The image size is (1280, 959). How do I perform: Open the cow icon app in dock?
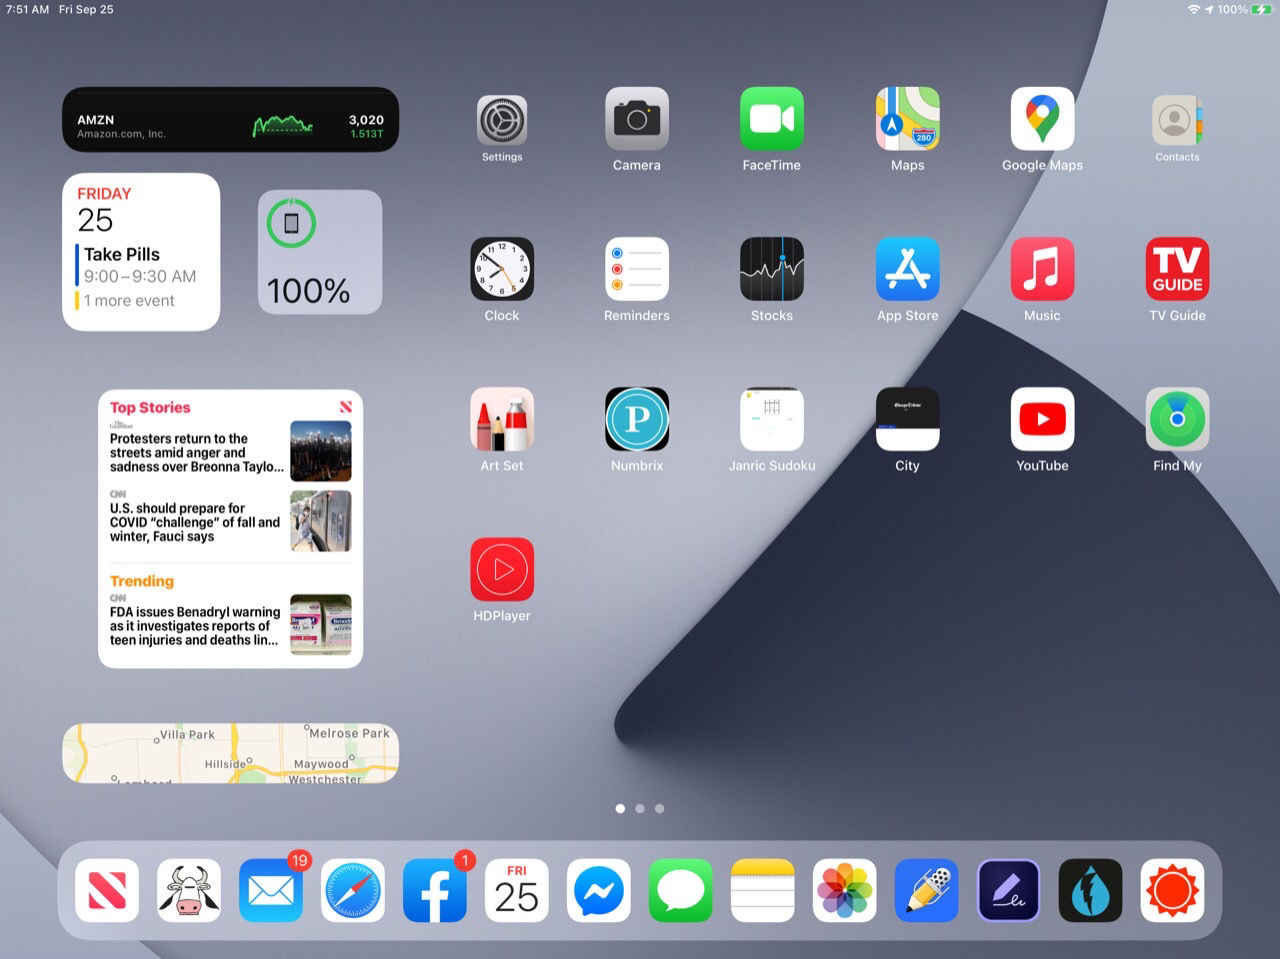click(189, 890)
